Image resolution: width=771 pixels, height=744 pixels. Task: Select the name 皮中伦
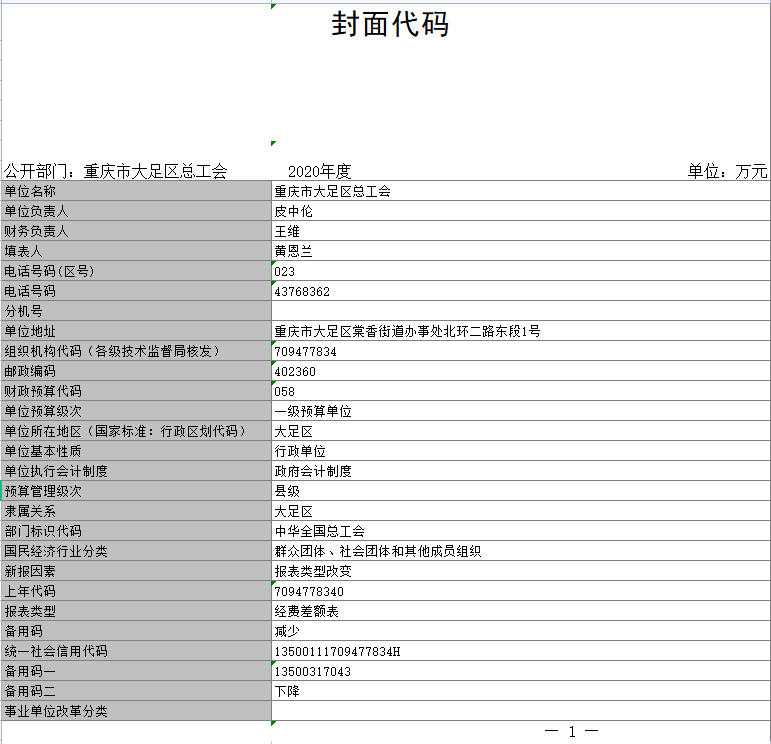tap(294, 211)
